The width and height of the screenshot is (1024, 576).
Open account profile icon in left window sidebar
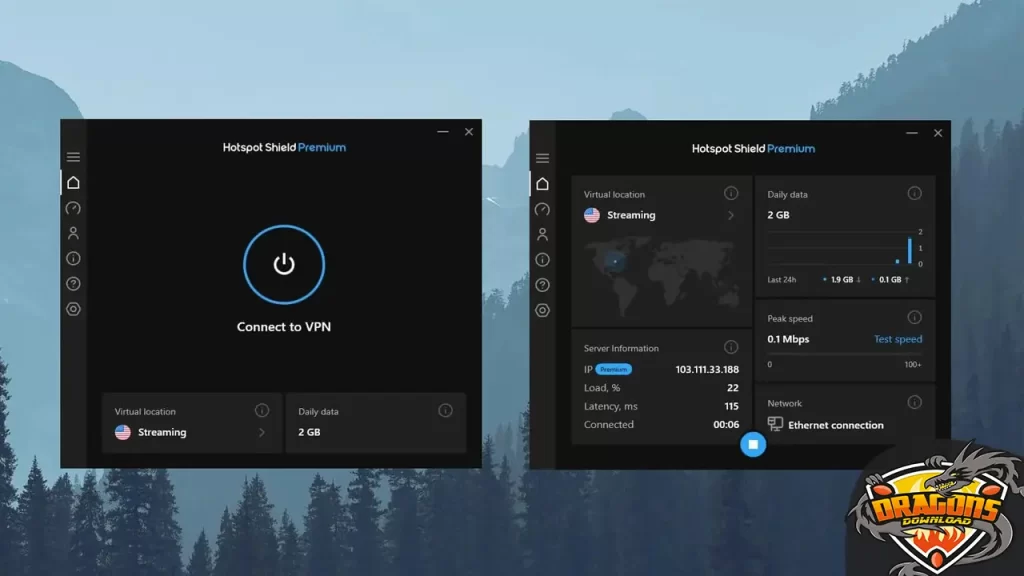pos(73,233)
